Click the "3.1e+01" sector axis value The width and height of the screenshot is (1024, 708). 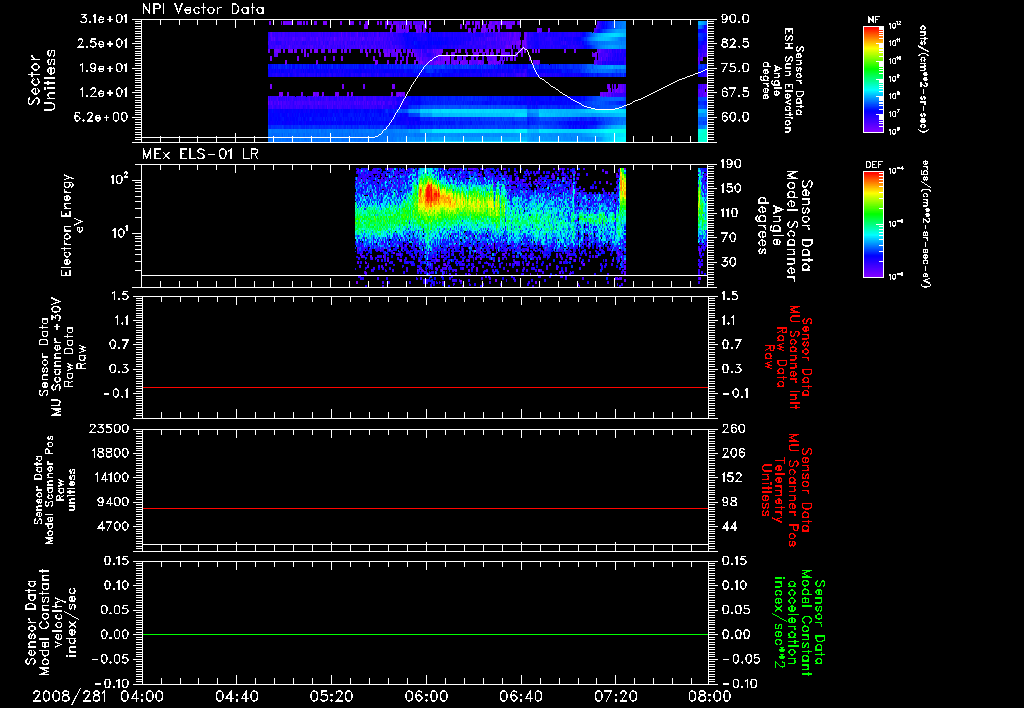pos(104,19)
